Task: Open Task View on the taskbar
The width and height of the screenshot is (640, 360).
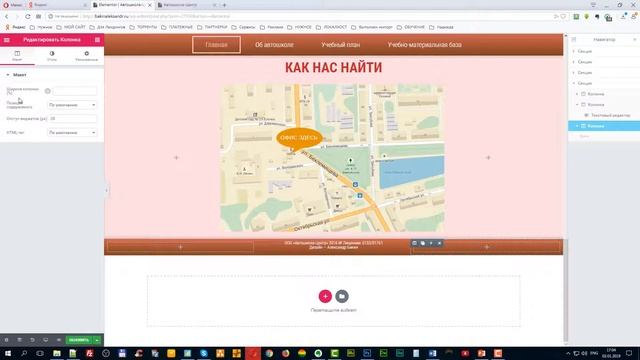Action: click(40, 353)
